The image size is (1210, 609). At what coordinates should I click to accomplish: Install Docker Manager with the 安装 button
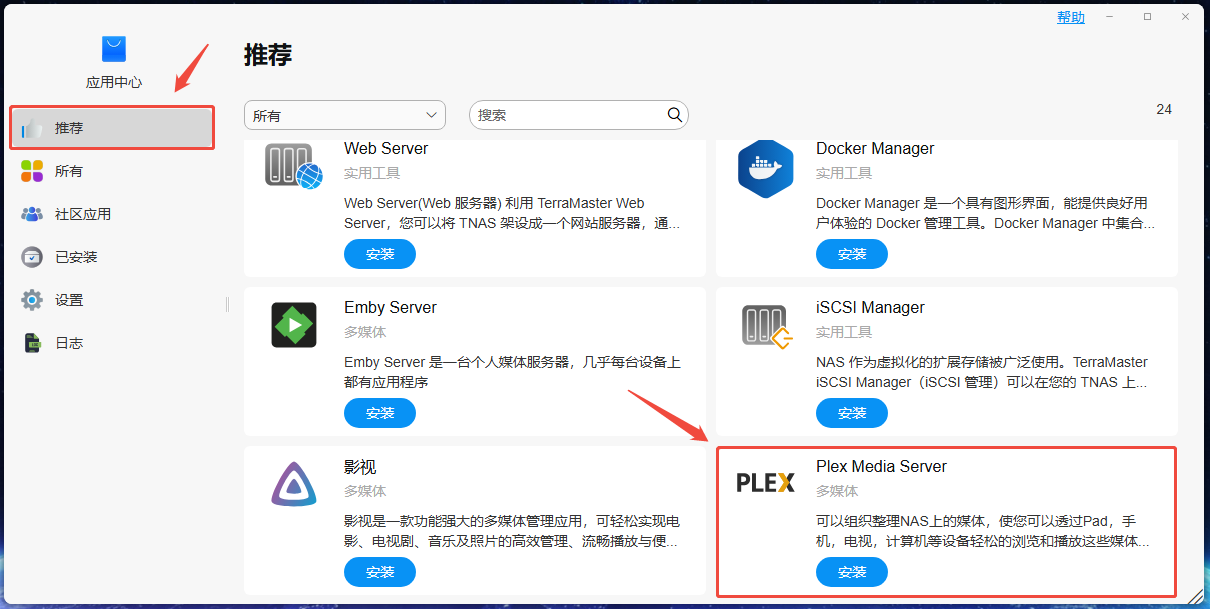[x=852, y=254]
